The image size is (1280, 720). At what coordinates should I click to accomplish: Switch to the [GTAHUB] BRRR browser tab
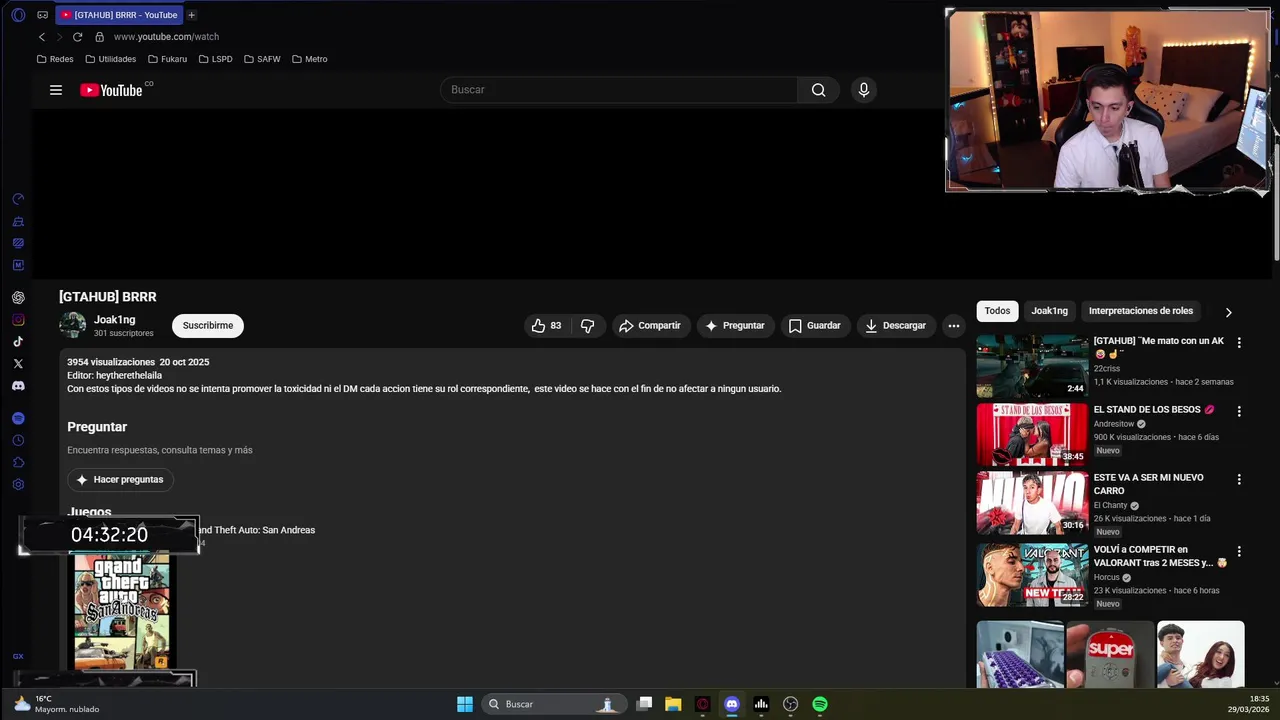[x=120, y=15]
